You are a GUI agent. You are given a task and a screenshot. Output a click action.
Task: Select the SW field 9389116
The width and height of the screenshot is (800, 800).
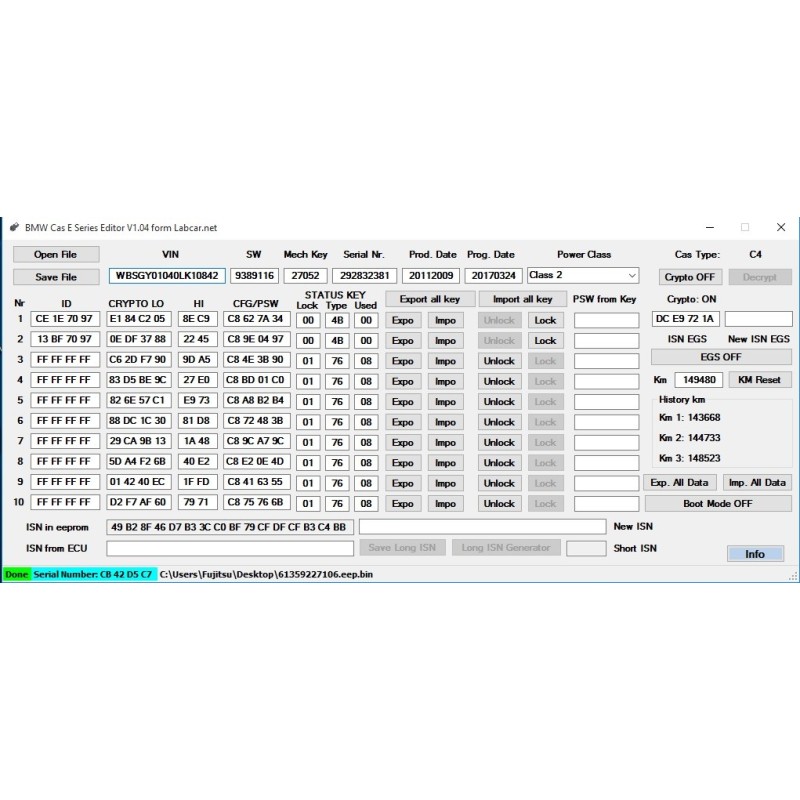[255, 276]
